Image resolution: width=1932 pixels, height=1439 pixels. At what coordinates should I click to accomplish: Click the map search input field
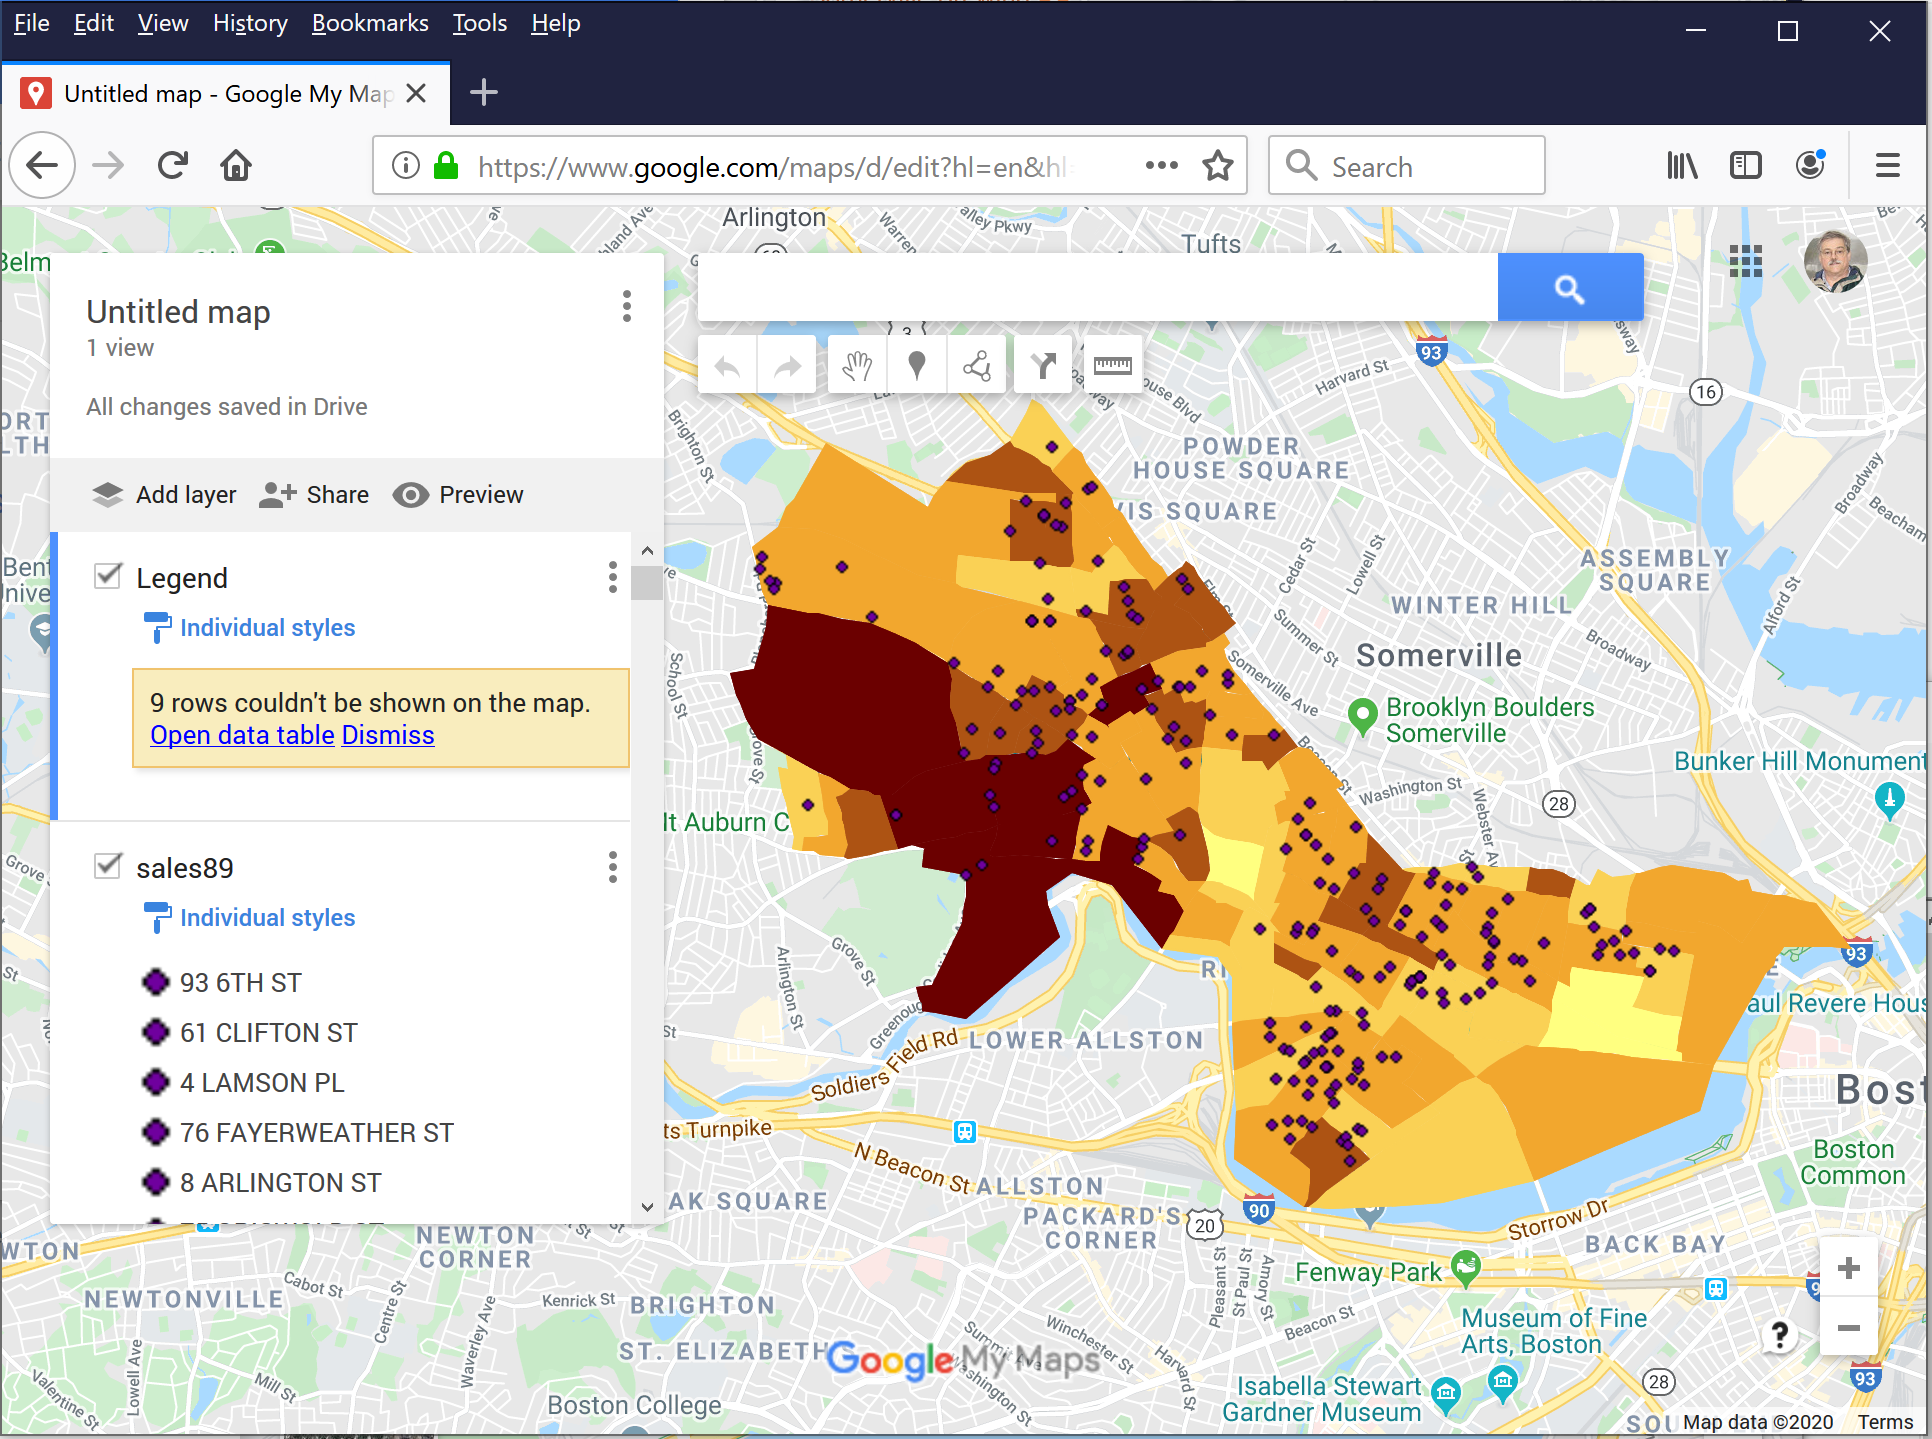(1097, 288)
